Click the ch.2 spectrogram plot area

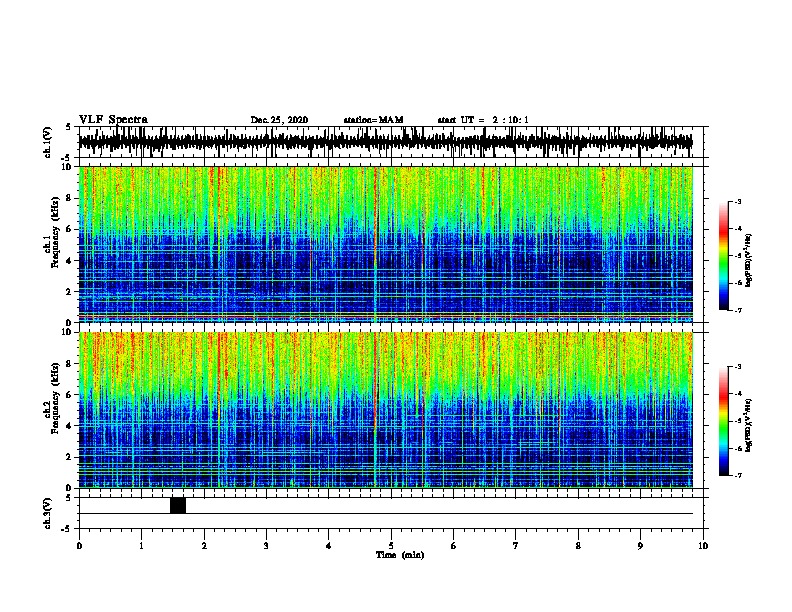coord(386,410)
